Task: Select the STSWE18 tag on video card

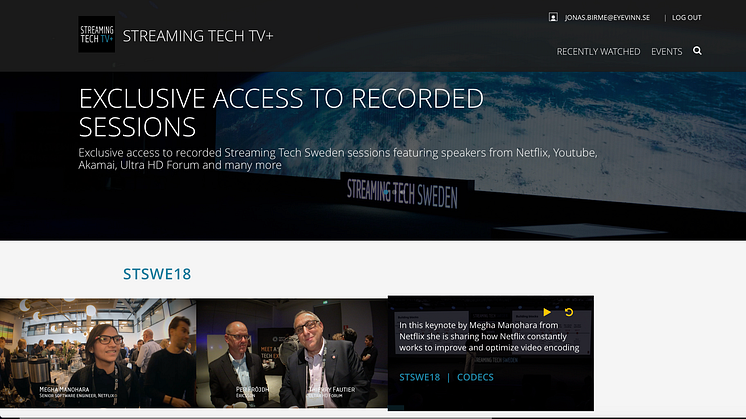Action: pyautogui.click(x=419, y=377)
